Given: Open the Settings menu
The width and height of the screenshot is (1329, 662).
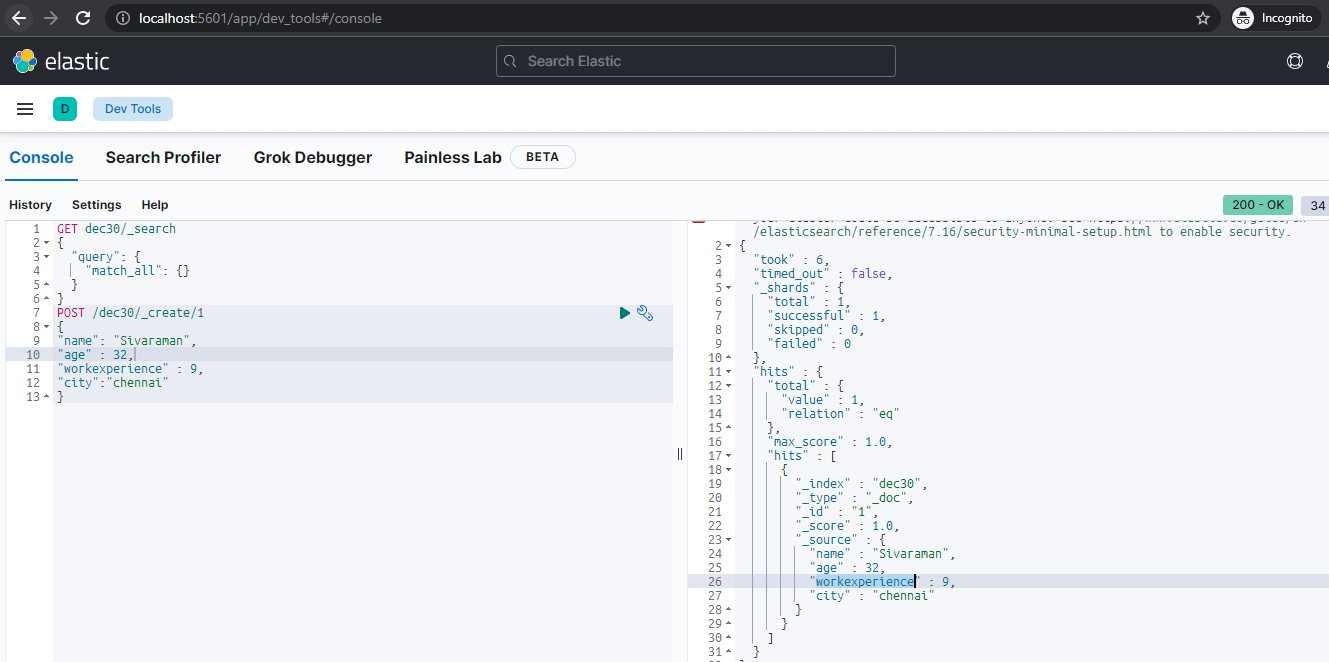Looking at the screenshot, I should pos(96,205).
